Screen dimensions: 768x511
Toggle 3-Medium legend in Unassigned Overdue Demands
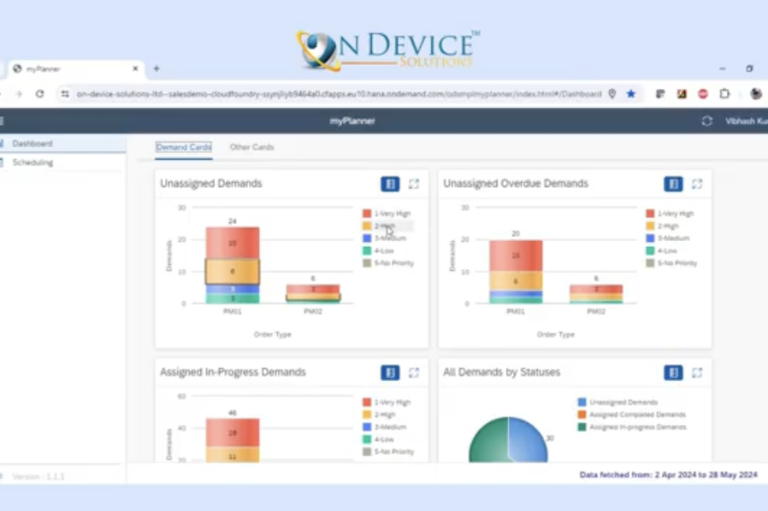(x=670, y=238)
